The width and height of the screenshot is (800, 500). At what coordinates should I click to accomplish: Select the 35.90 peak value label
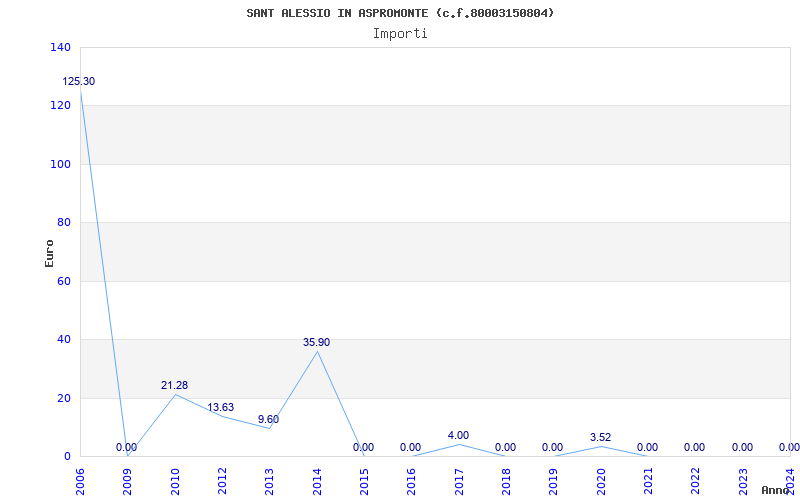coord(316,342)
